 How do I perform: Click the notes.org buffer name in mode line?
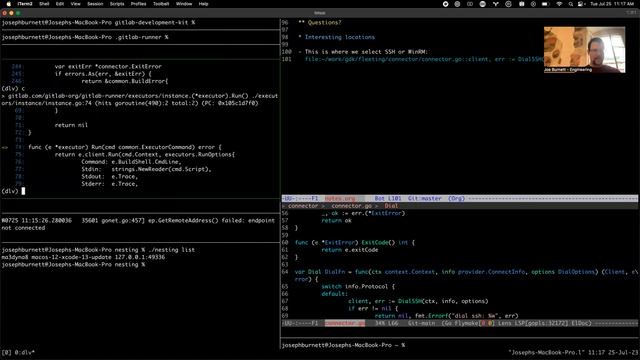340,198
